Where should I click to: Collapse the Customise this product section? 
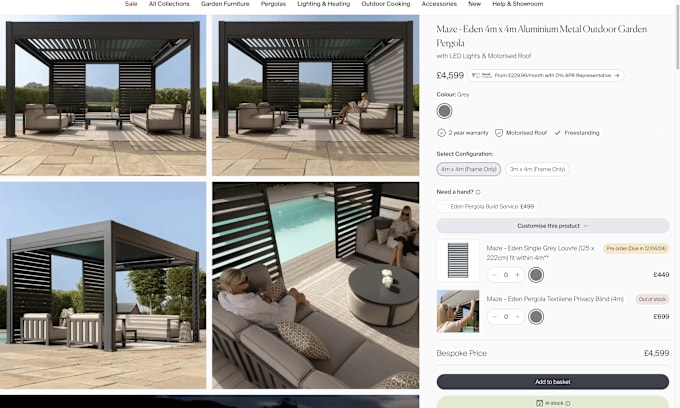[552, 226]
